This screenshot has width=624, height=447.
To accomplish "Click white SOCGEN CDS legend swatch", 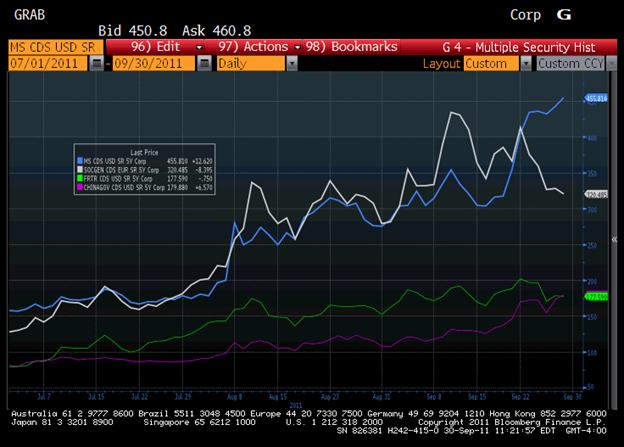I will (x=79, y=168).
